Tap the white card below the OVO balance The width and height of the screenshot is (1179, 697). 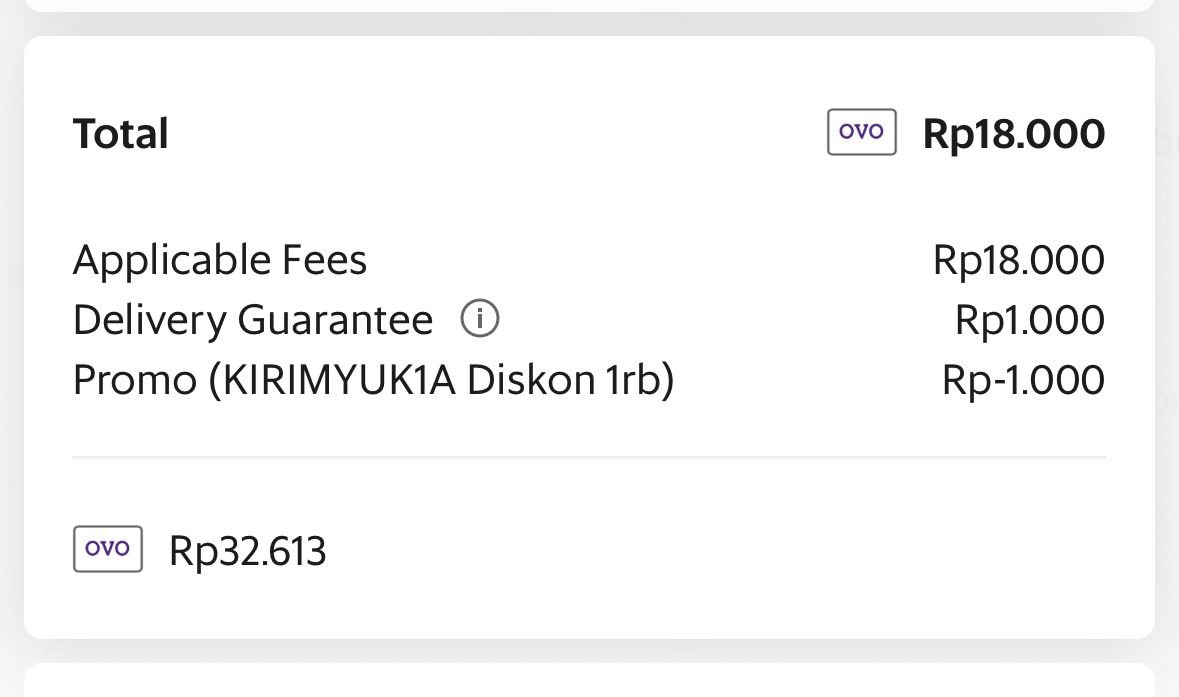[x=589, y=682]
